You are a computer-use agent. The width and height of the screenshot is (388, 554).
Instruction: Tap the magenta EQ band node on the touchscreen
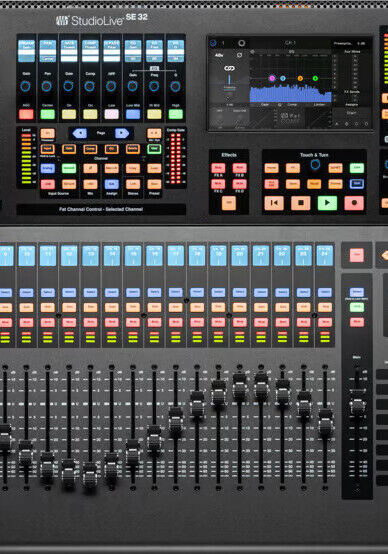point(272,78)
